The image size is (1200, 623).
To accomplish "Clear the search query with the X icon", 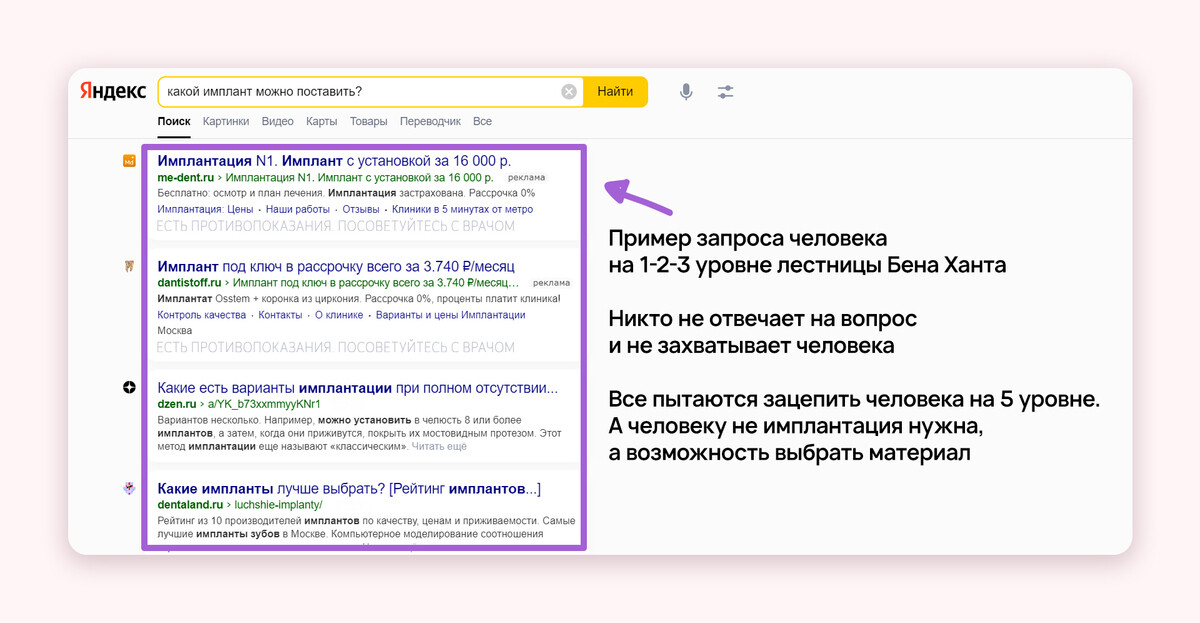I will pyautogui.click(x=569, y=92).
